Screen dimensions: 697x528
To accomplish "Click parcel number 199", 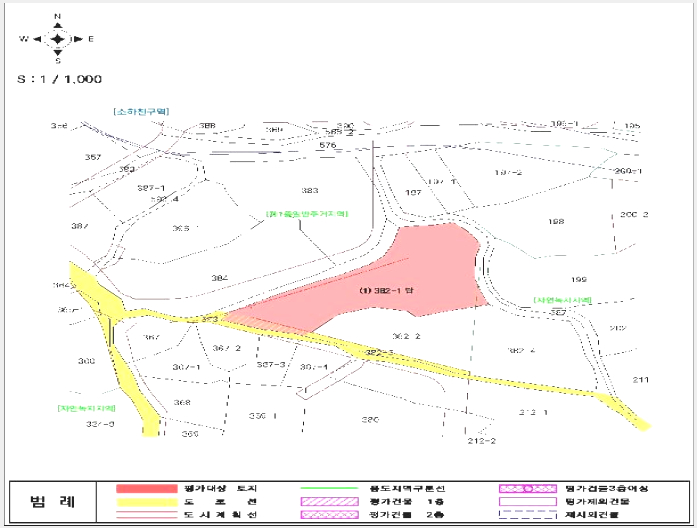I will (x=579, y=280).
